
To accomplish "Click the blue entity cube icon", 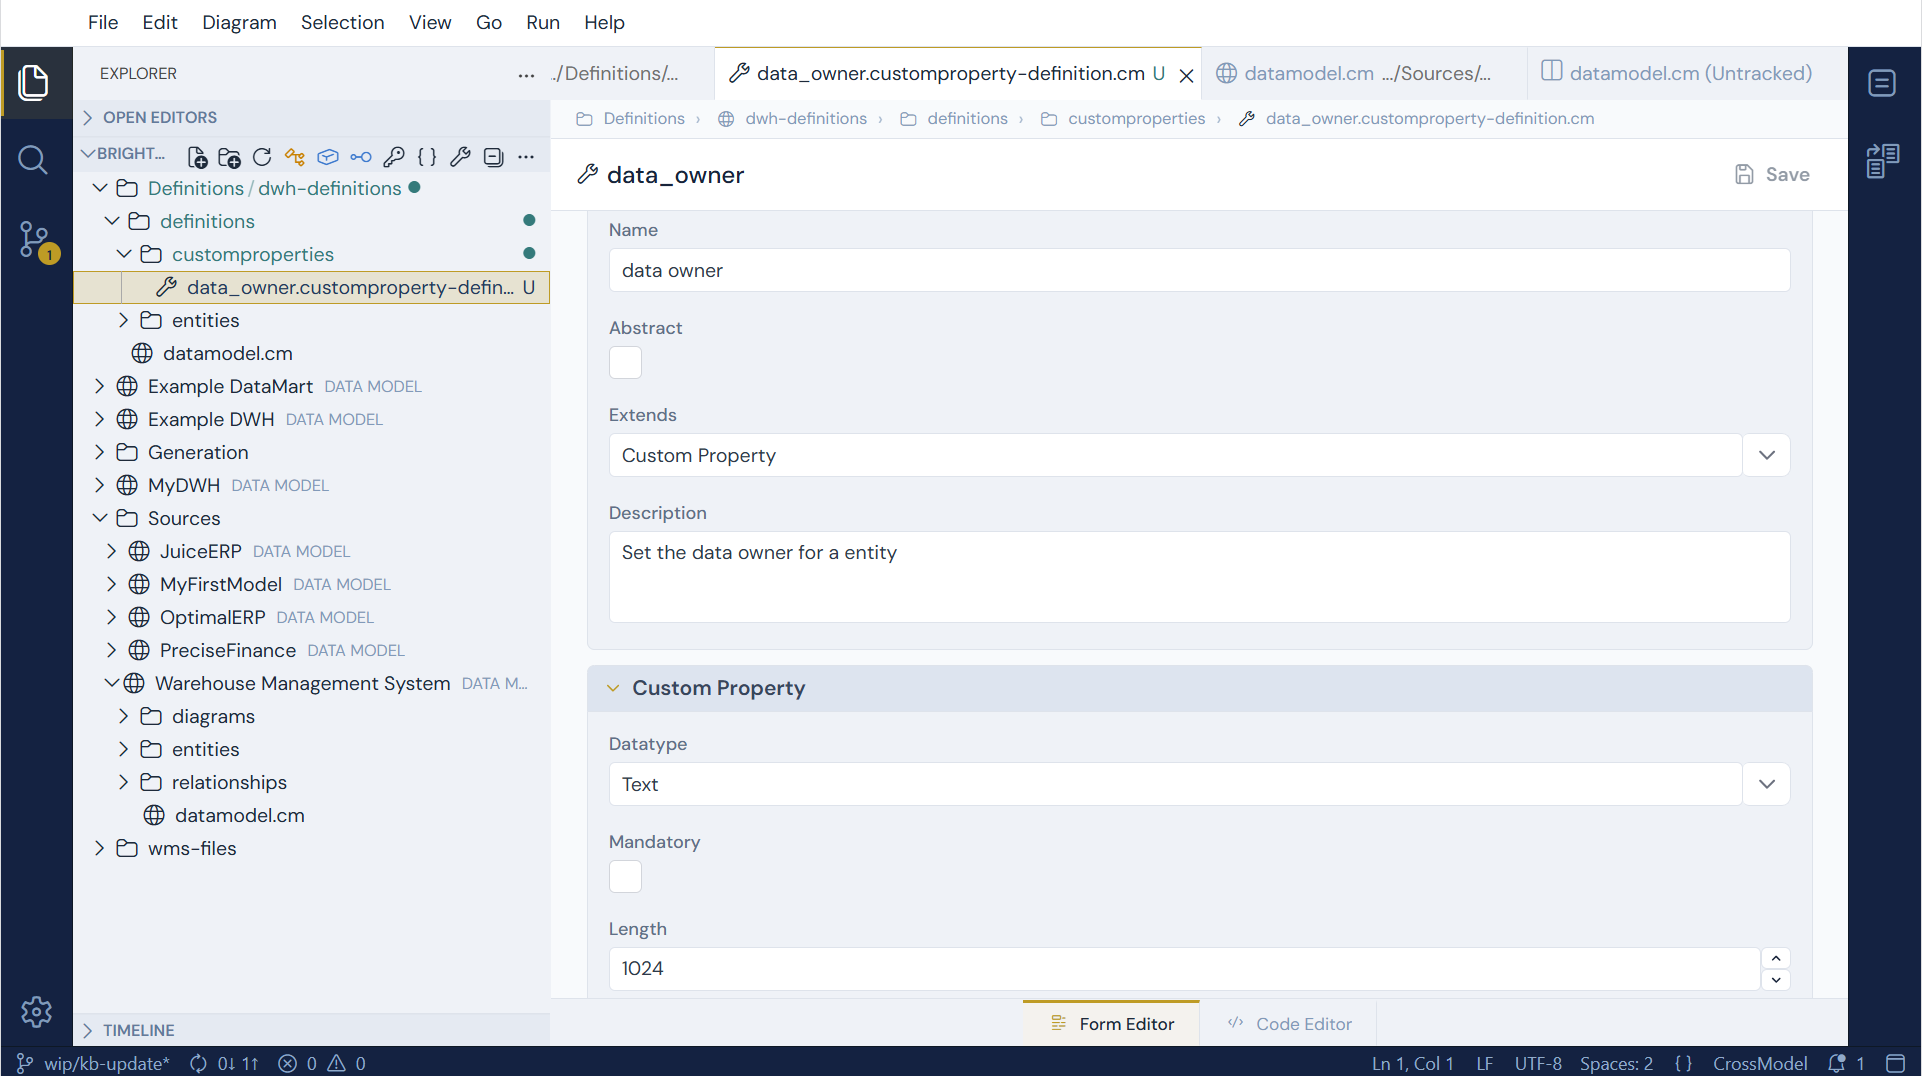I will (x=328, y=157).
